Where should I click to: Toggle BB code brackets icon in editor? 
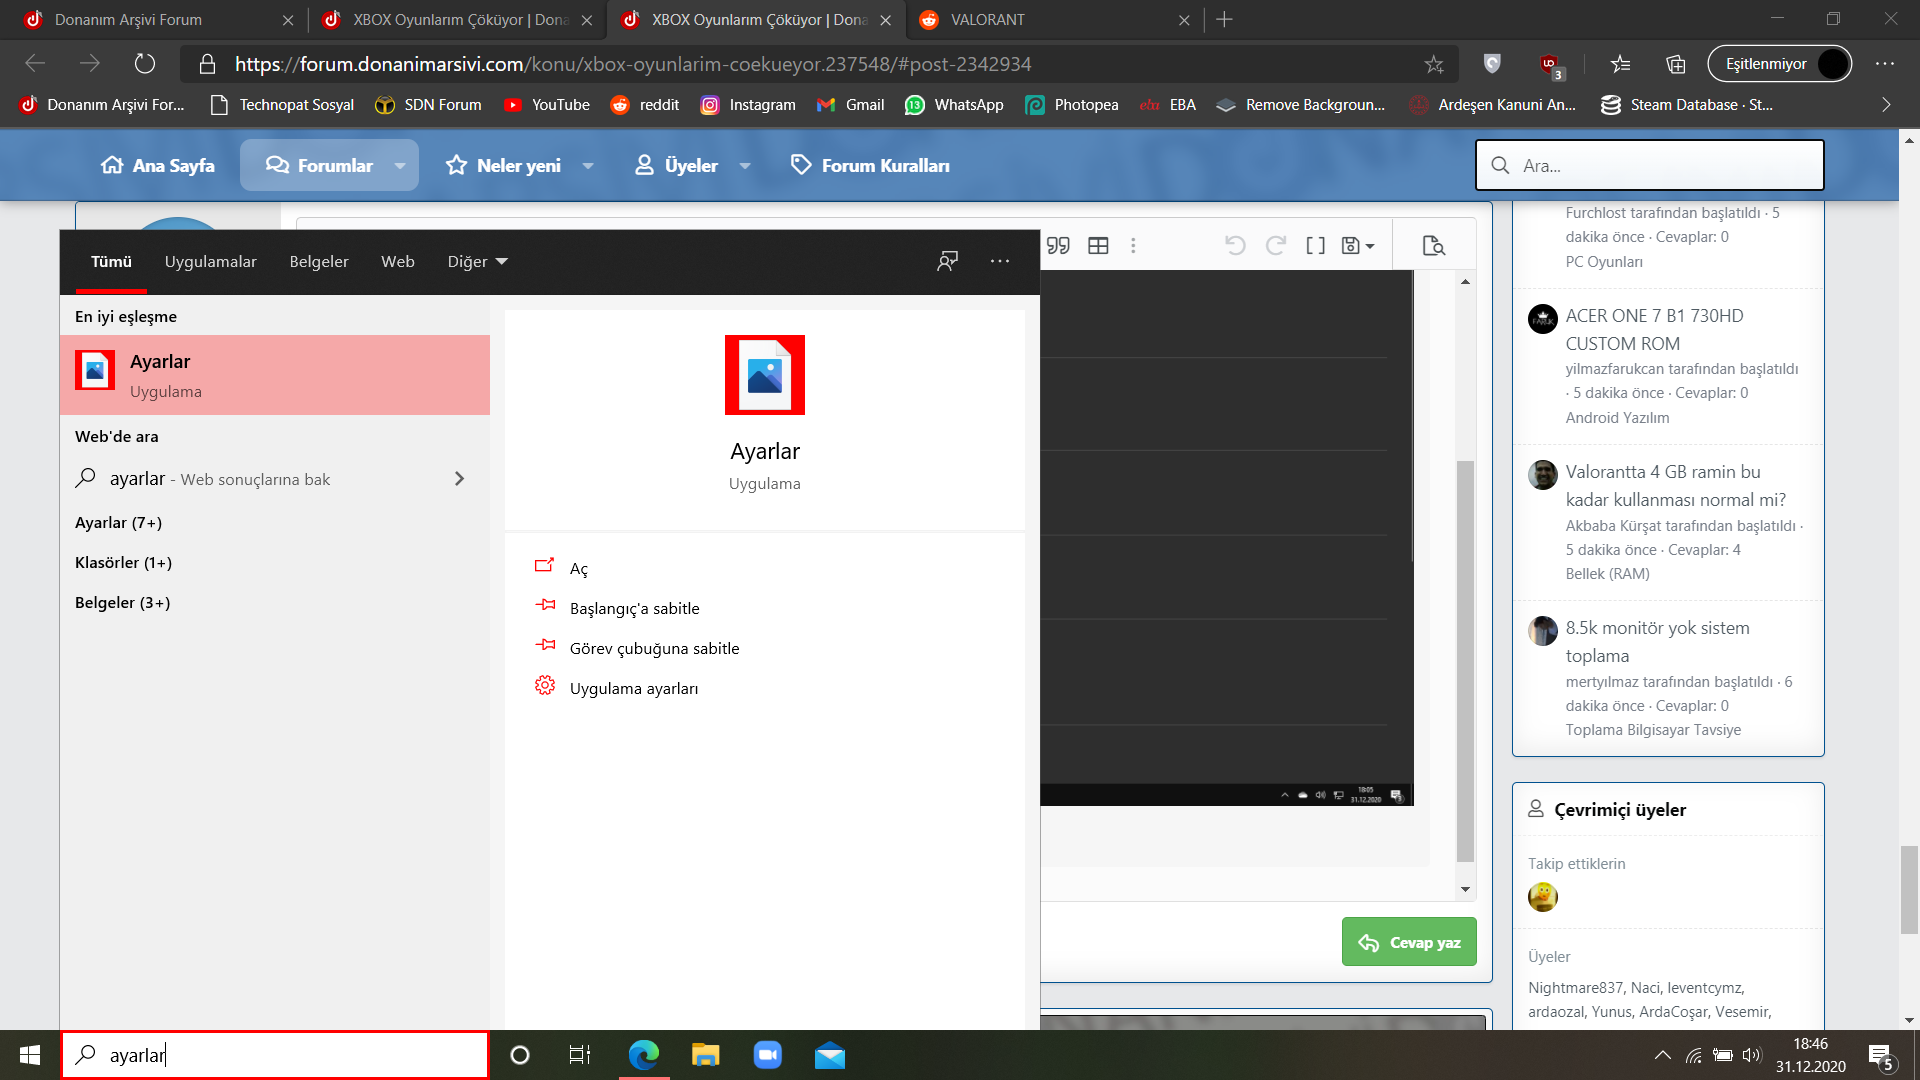[x=1315, y=246]
